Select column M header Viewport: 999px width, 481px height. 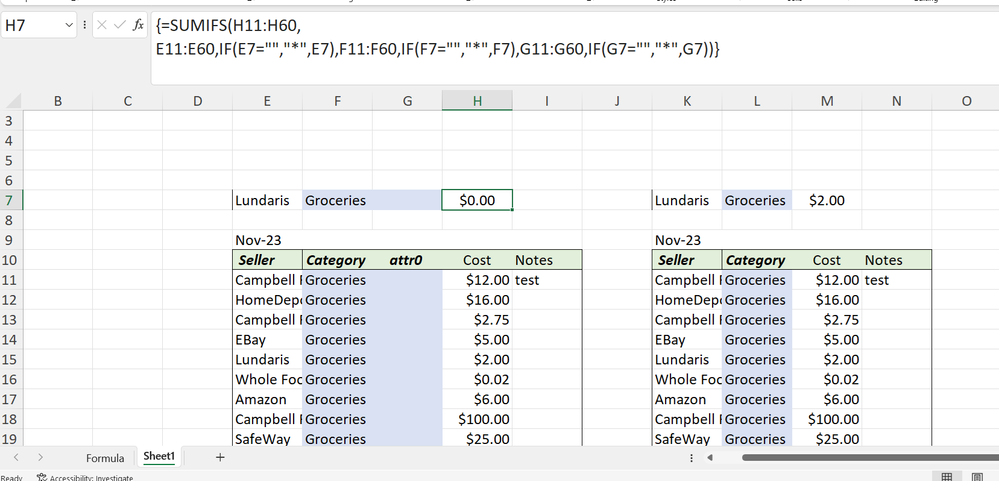point(827,101)
